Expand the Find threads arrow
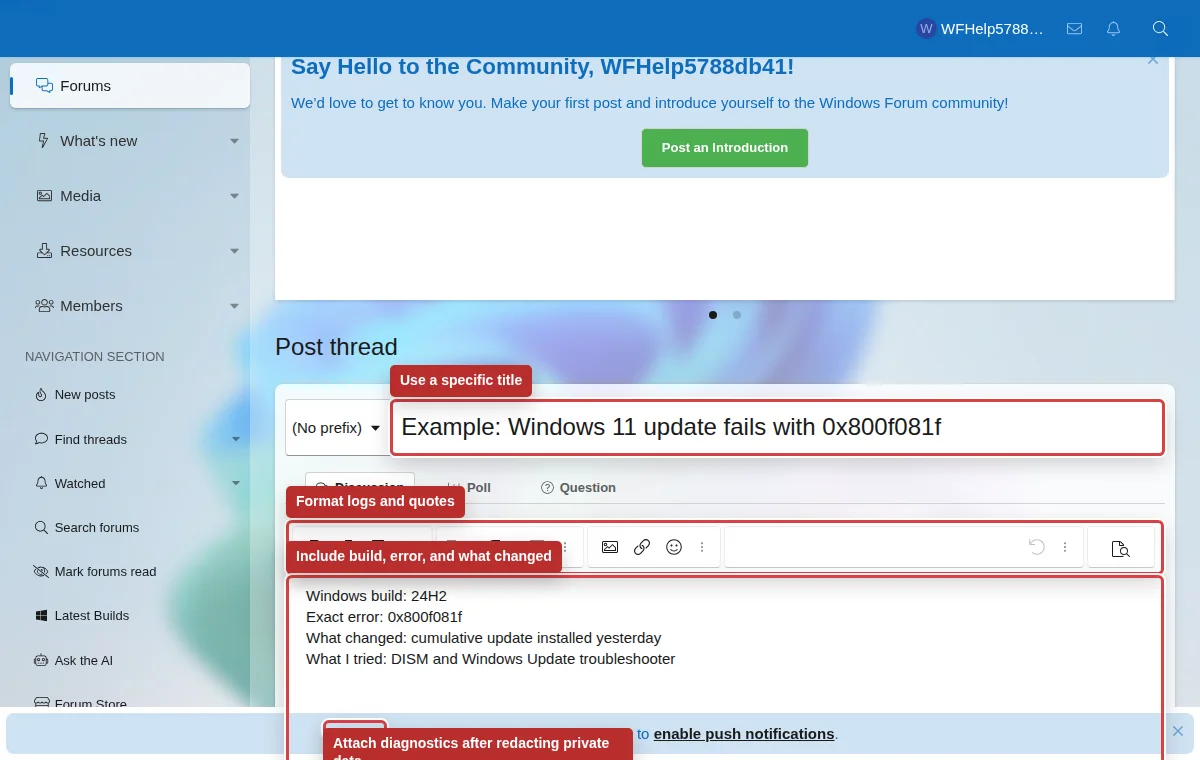This screenshot has width=1200, height=760. click(x=236, y=439)
